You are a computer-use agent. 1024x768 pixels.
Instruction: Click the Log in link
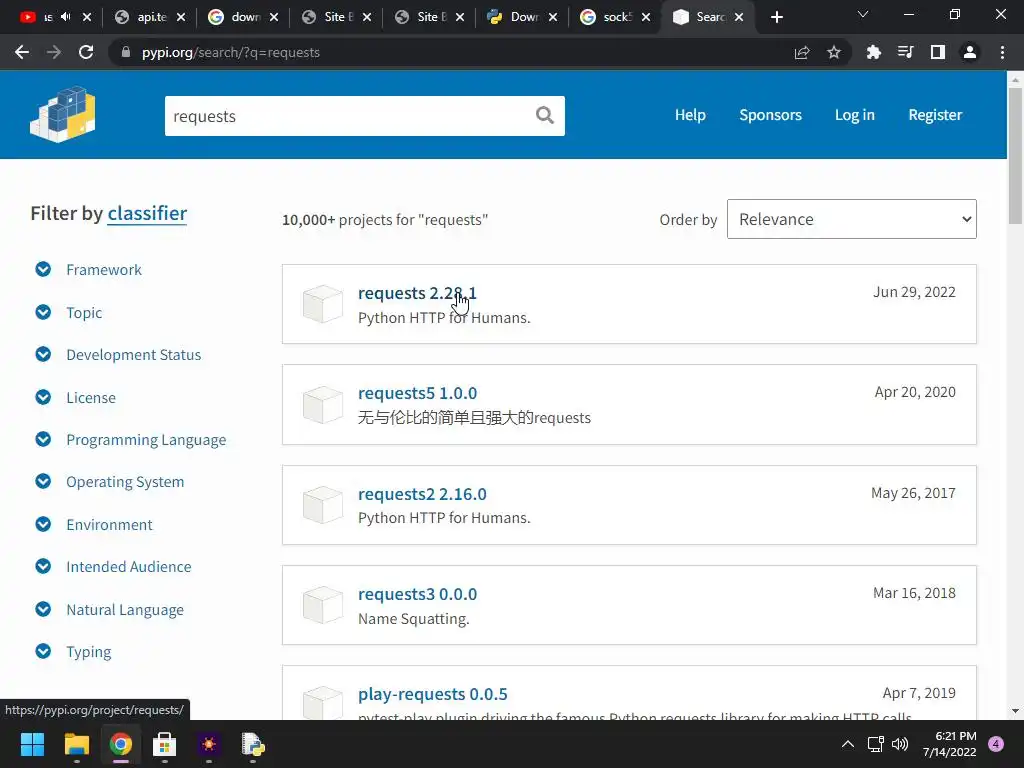tap(855, 115)
